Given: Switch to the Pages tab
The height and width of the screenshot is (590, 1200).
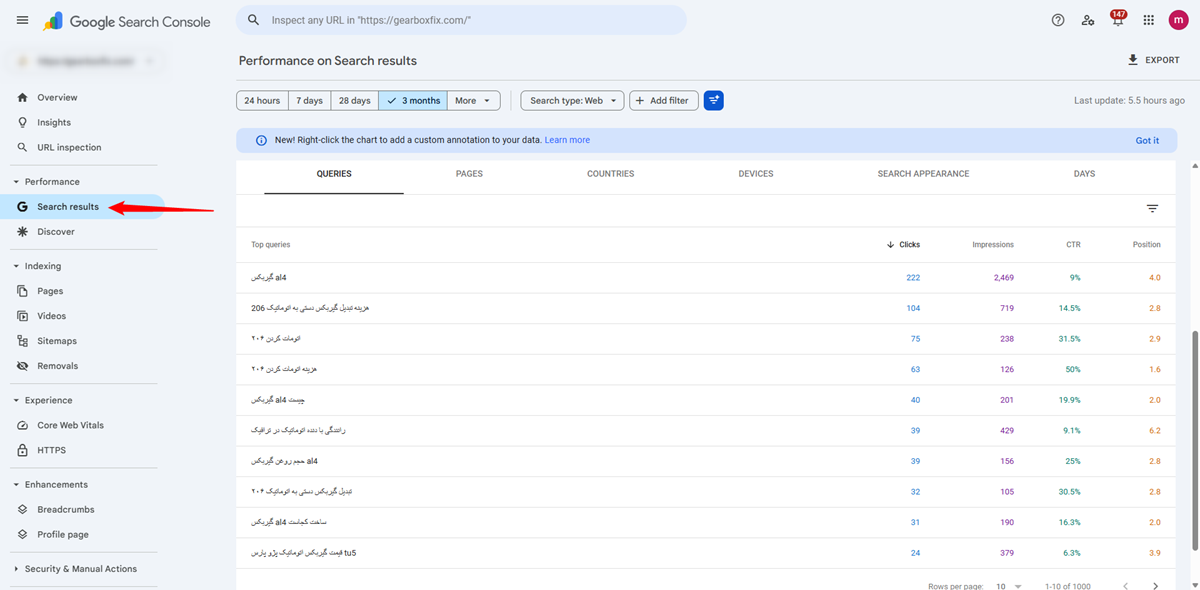Looking at the screenshot, I should tap(469, 174).
